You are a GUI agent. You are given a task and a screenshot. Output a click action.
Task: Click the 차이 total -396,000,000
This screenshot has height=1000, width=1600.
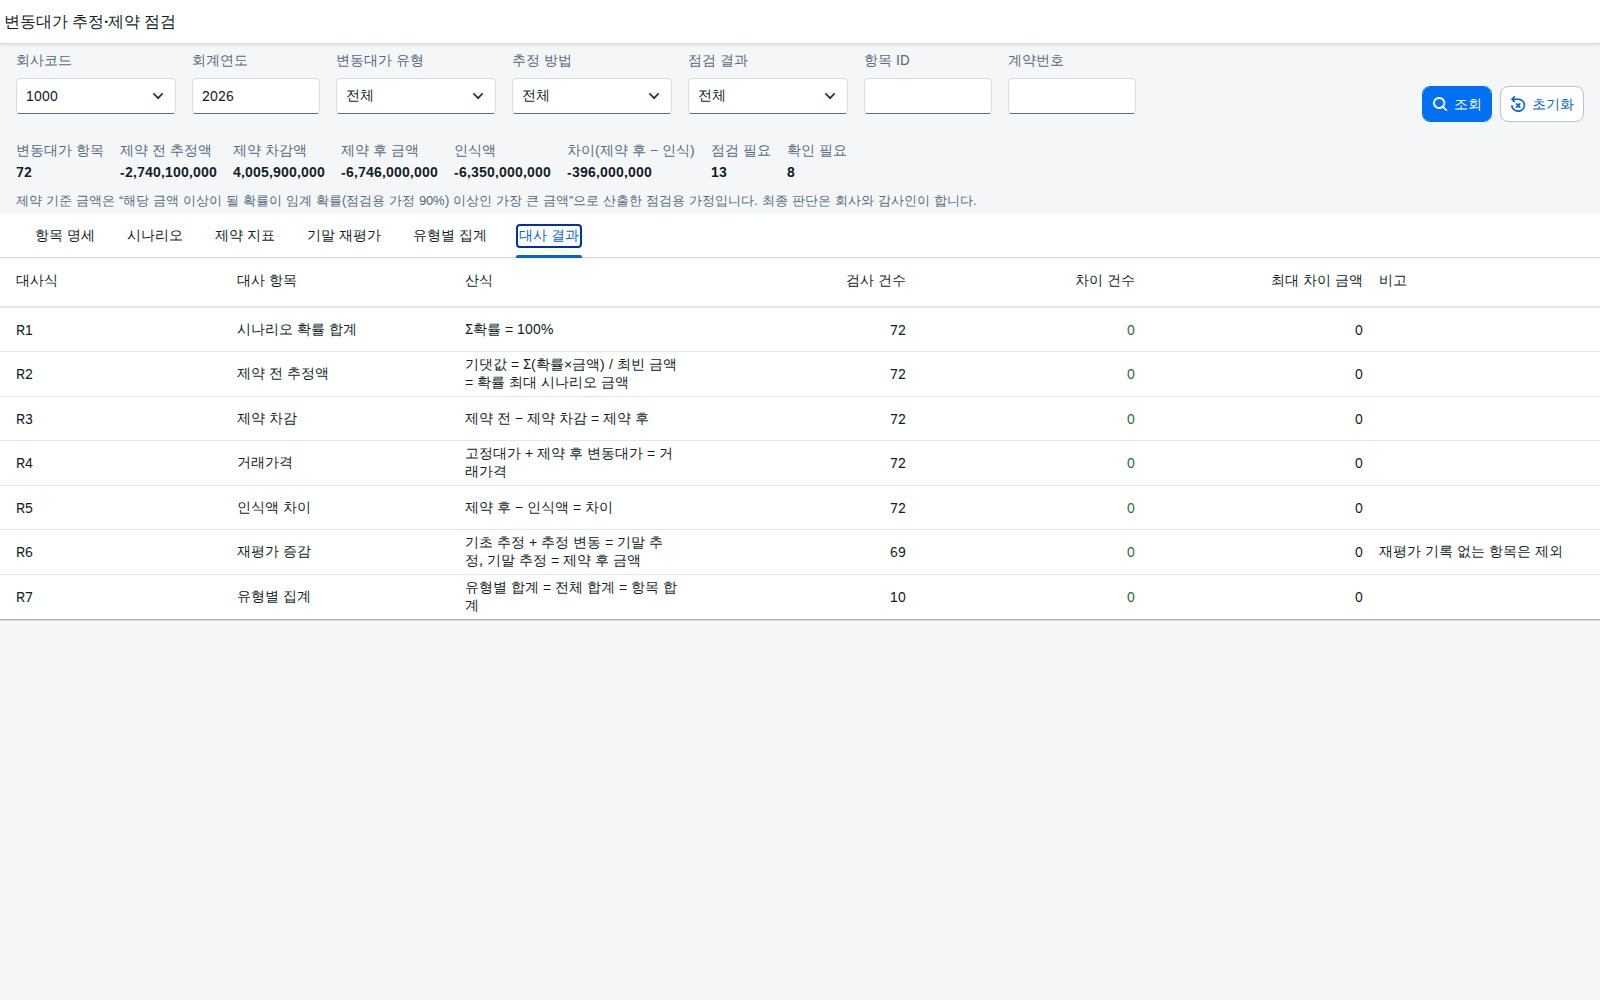coord(609,172)
